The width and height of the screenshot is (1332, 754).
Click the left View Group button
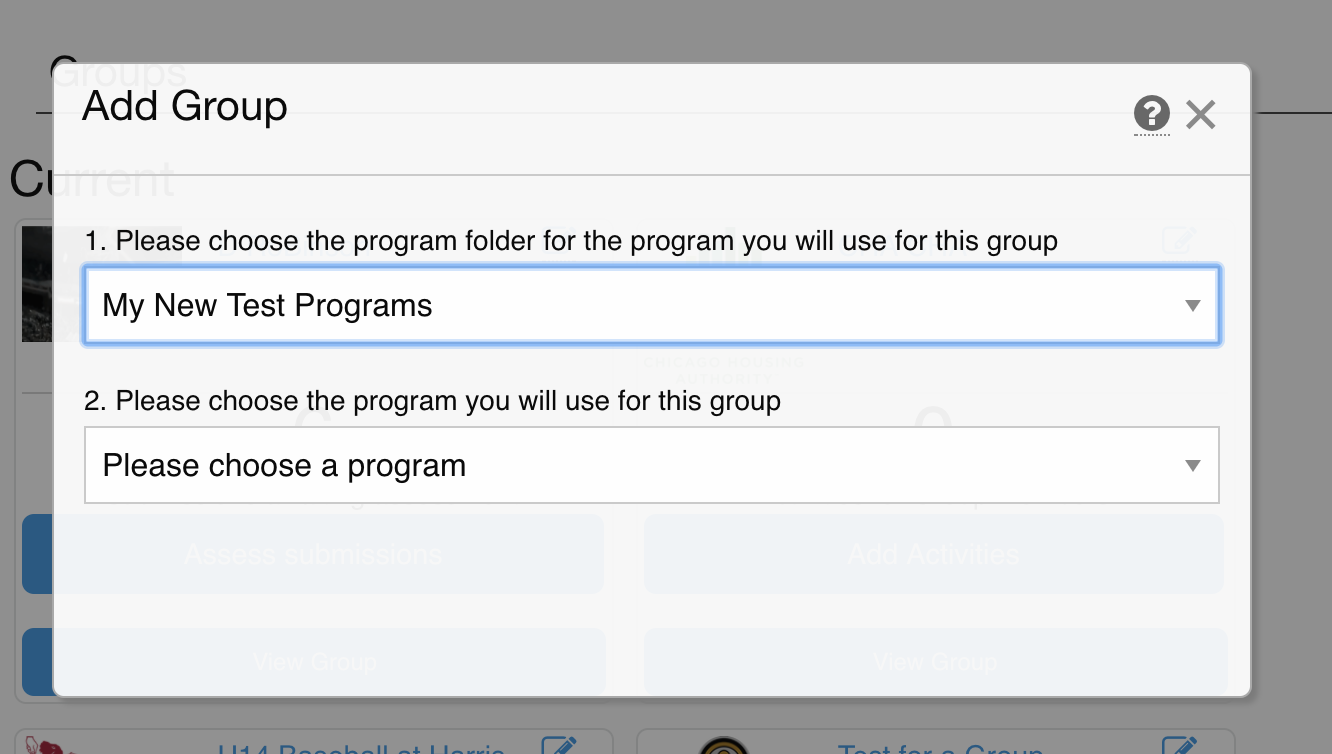point(314,661)
